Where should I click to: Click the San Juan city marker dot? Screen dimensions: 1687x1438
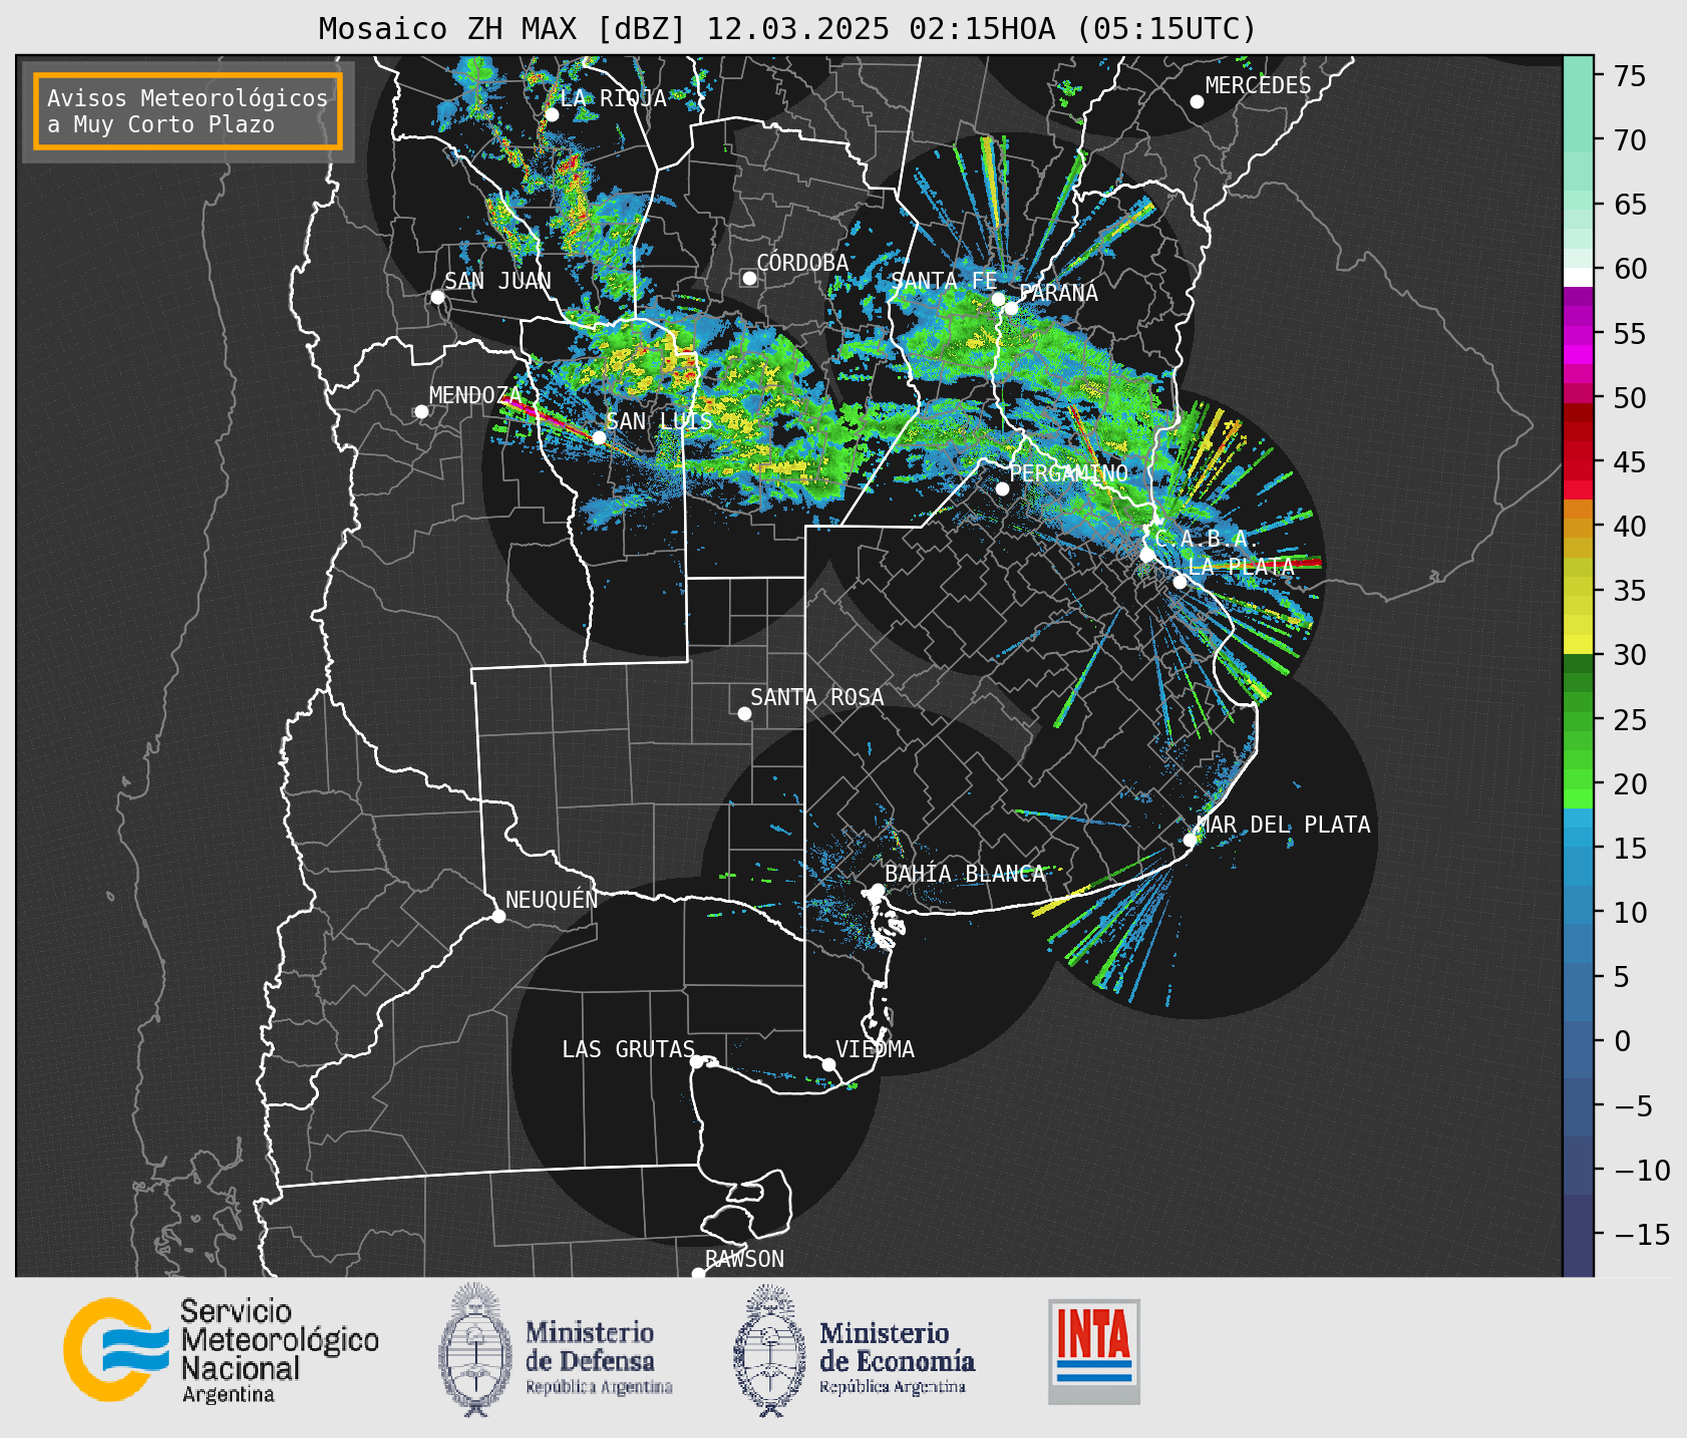(437, 297)
